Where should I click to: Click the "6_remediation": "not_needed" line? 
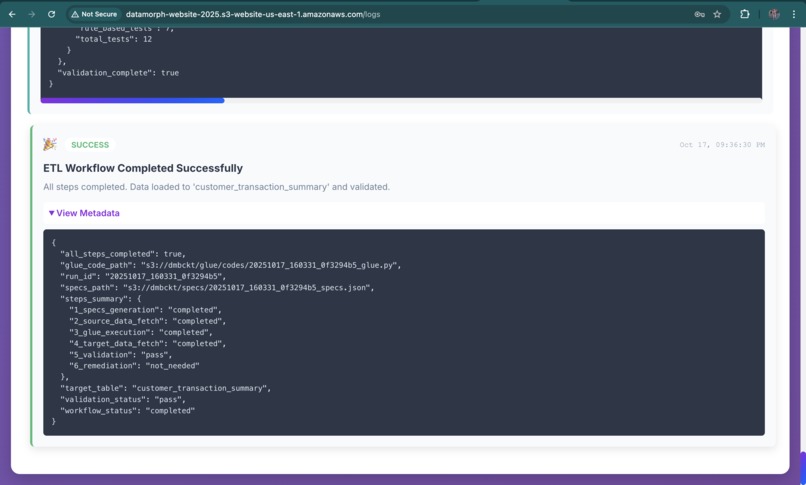tap(134, 366)
